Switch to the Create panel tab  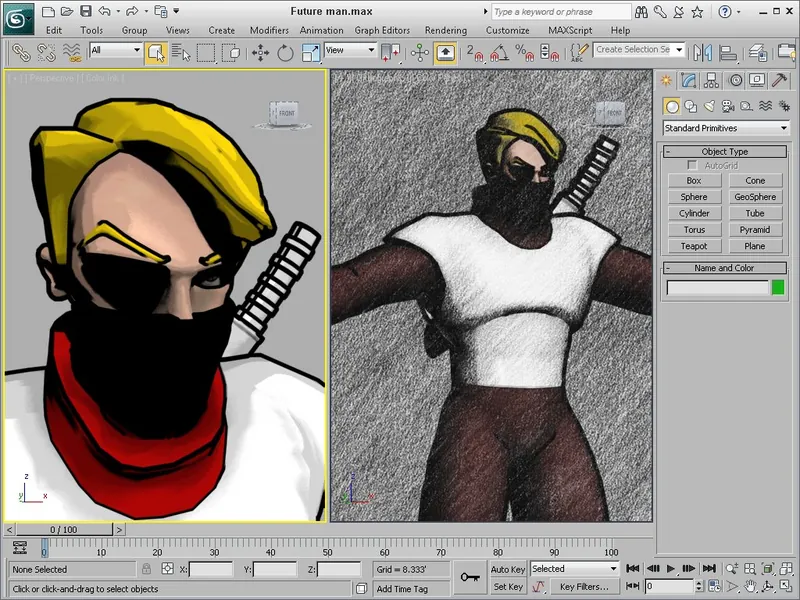click(666, 80)
